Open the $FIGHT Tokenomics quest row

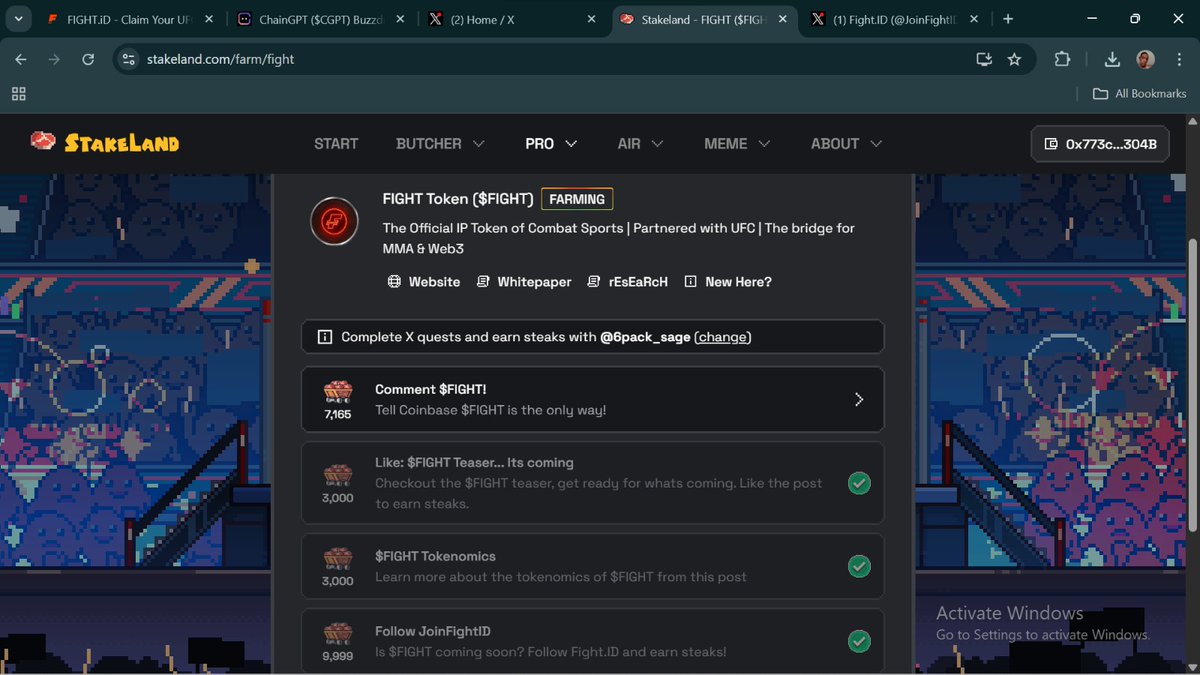(593, 566)
